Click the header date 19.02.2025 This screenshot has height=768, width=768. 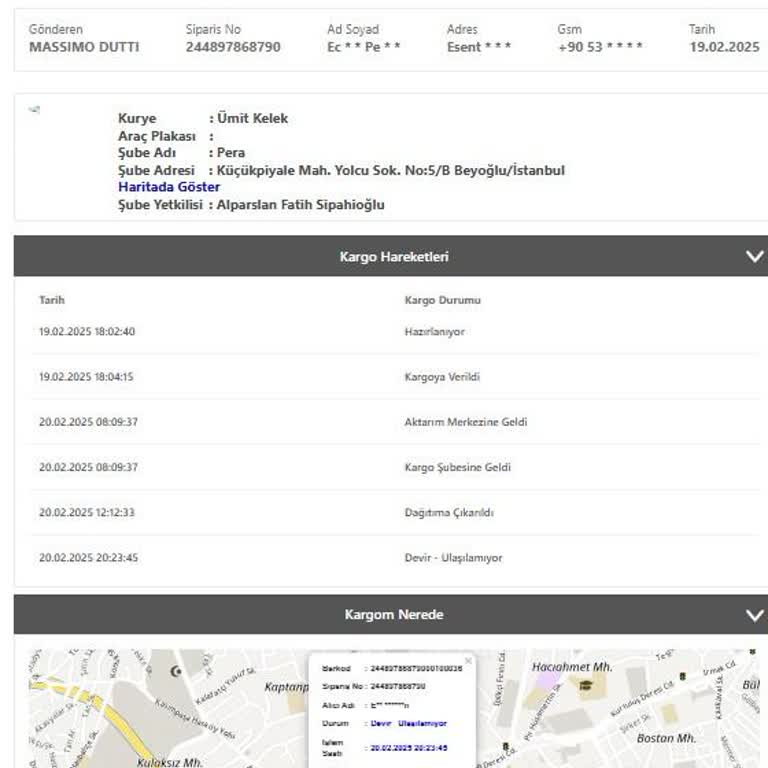coord(724,47)
